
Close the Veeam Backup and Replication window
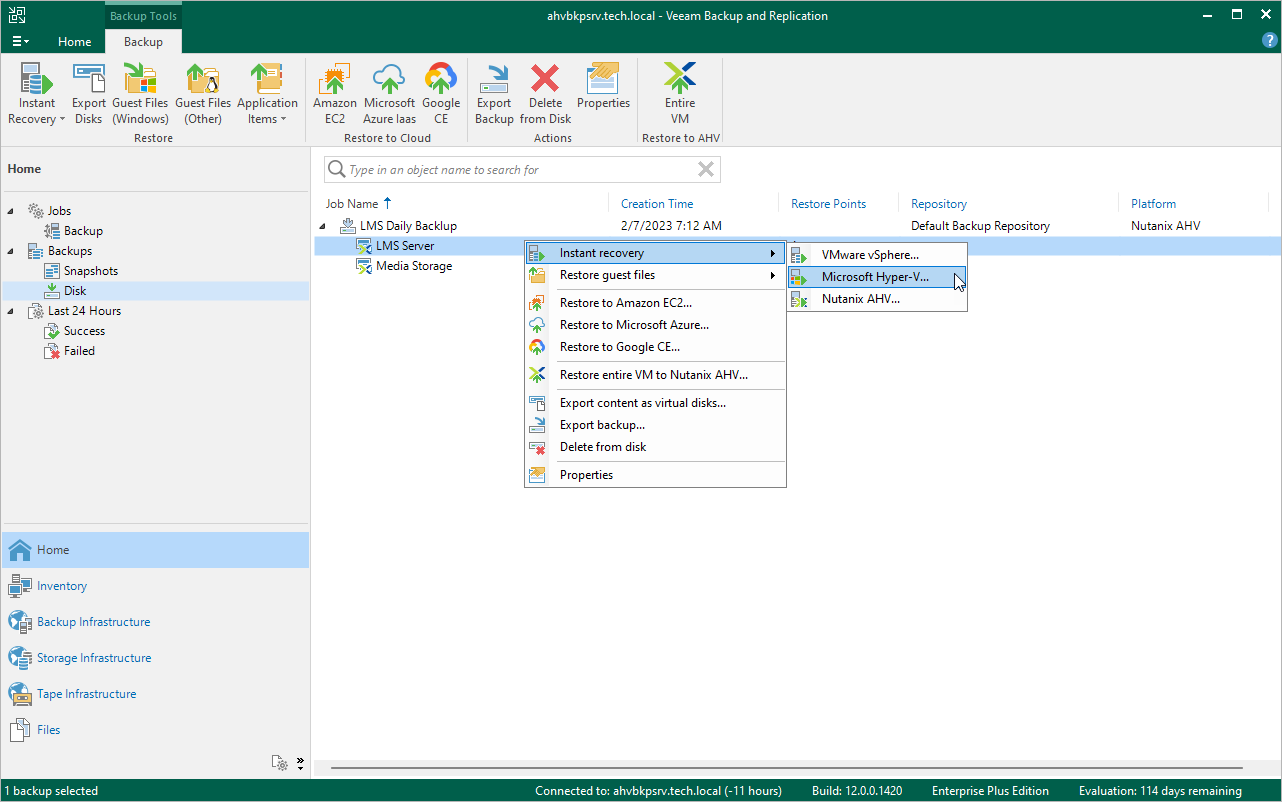(x=1265, y=15)
